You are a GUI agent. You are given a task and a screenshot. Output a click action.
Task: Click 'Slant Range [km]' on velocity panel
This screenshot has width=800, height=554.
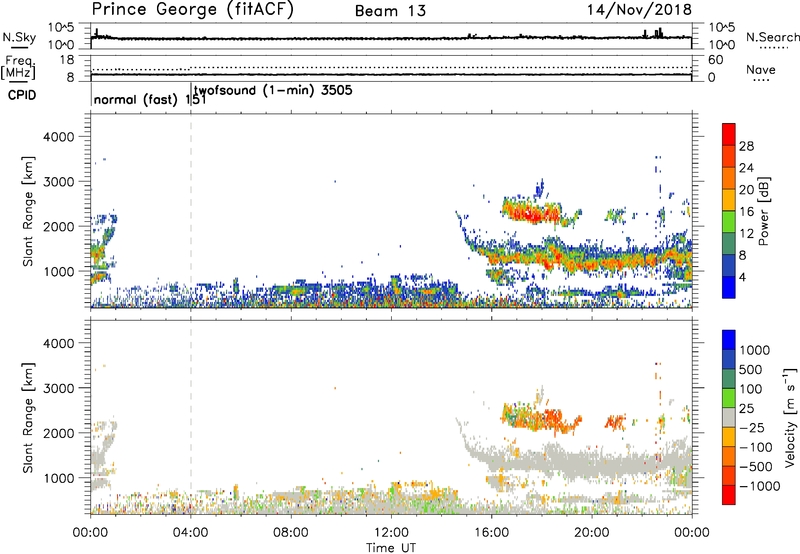click(29, 418)
